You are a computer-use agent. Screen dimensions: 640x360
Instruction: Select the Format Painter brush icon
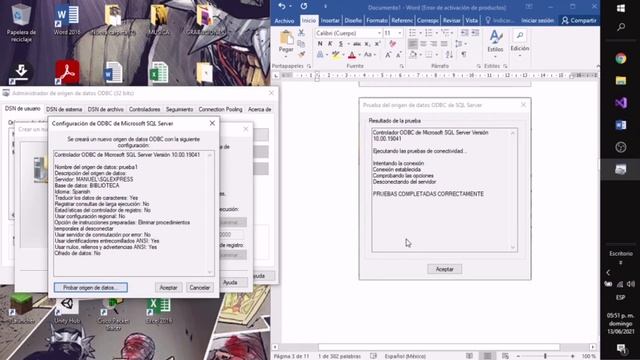pos(301,54)
